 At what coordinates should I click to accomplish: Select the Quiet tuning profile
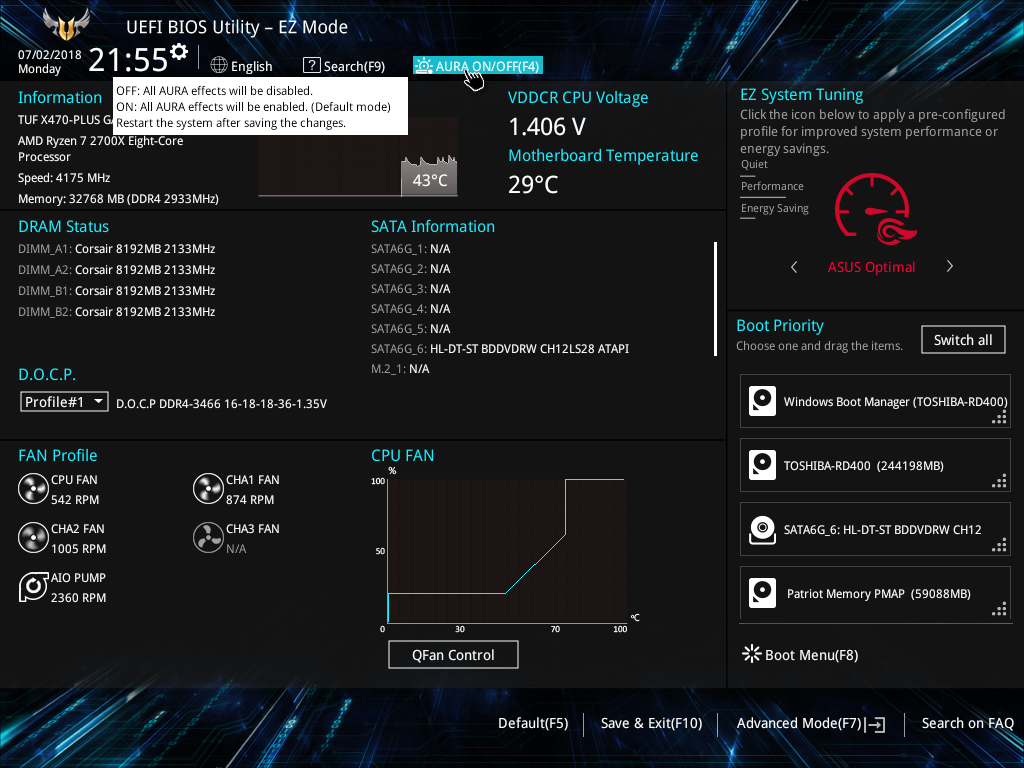(754, 165)
